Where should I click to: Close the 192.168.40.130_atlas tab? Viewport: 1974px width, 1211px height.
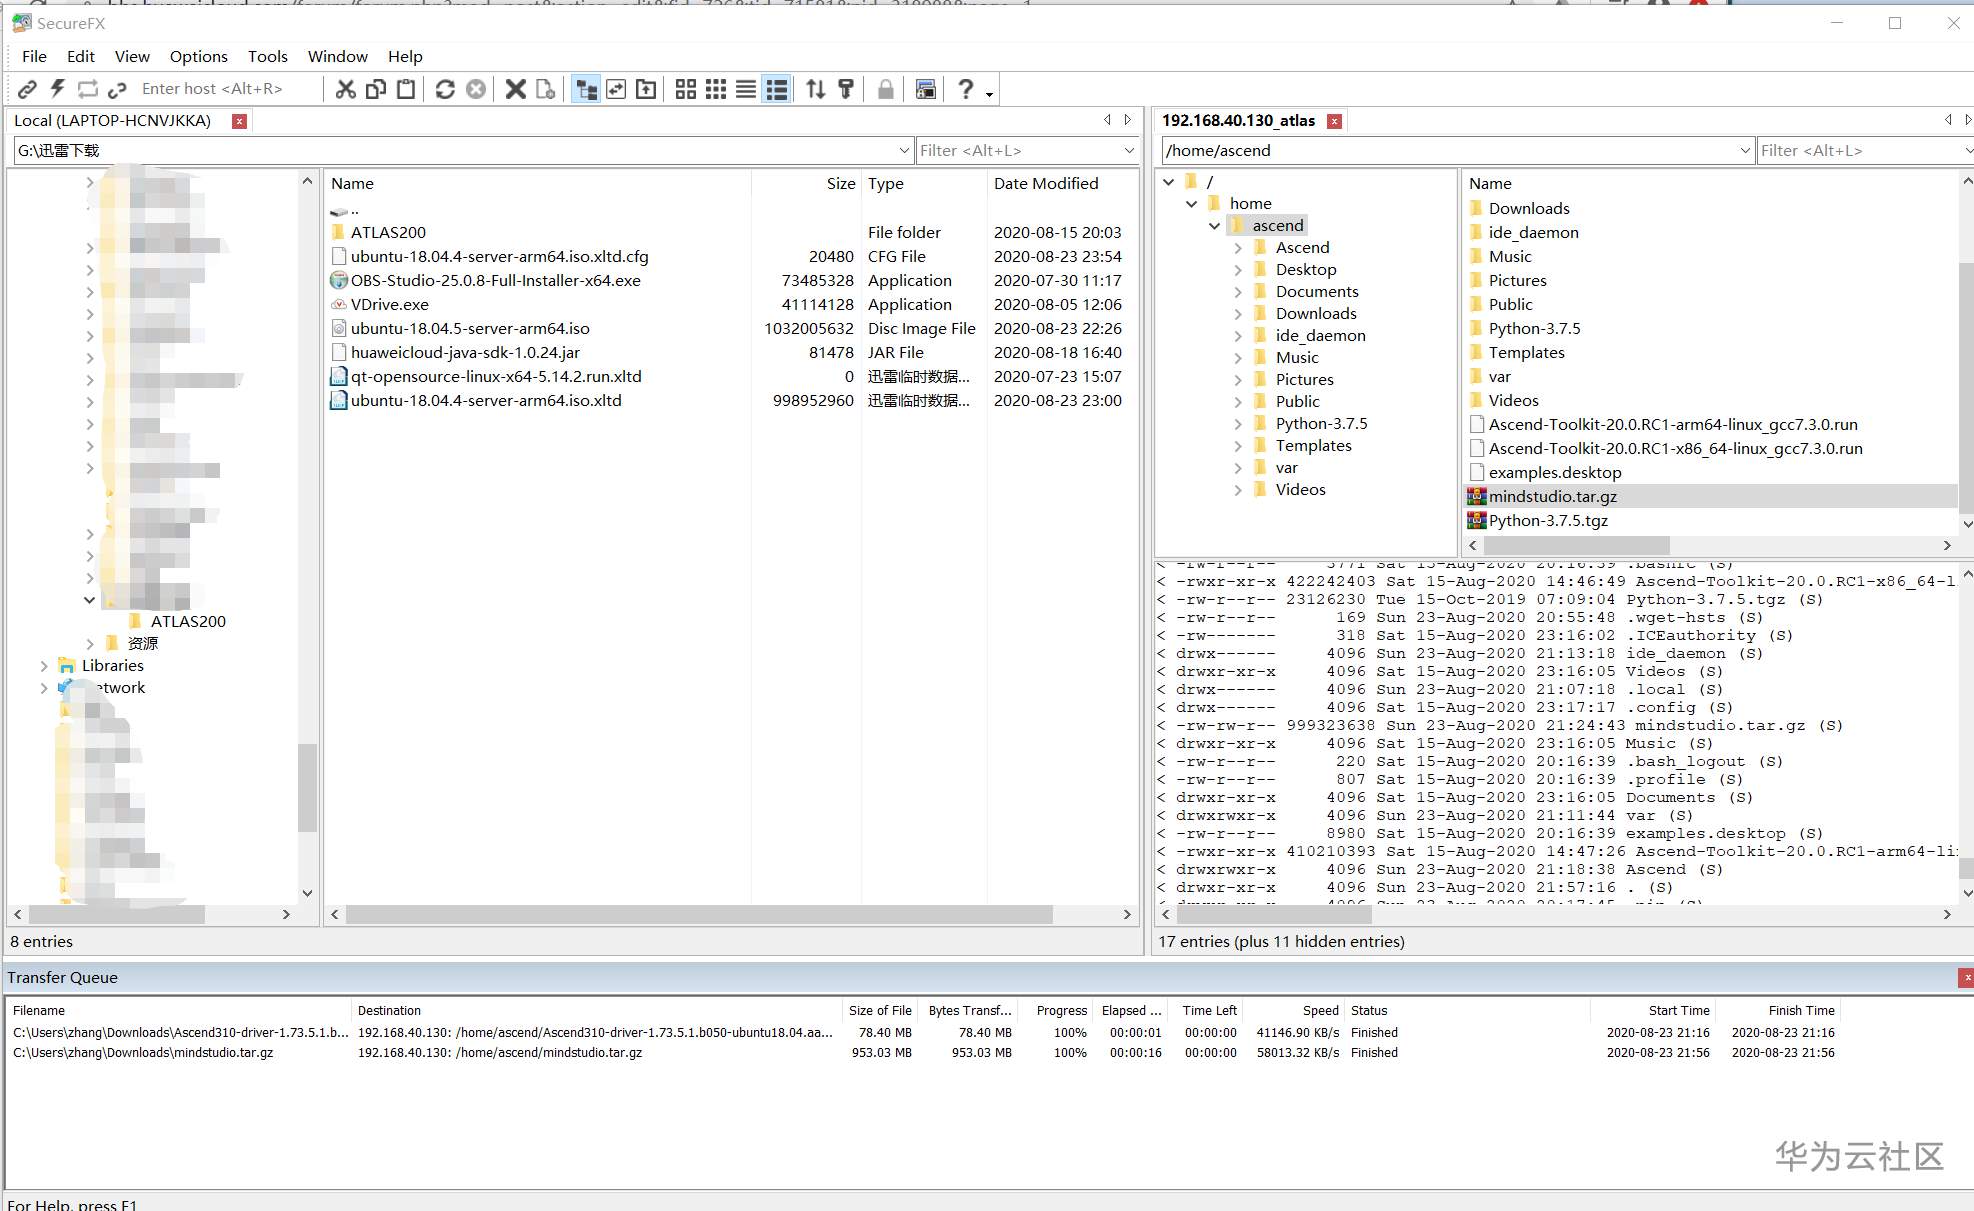(x=1334, y=121)
